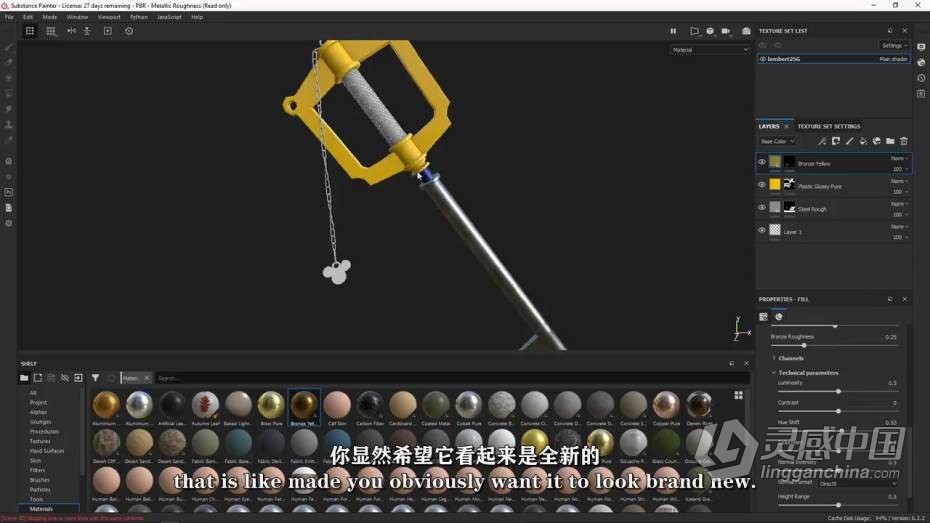Toggle visibility of the lambert2SG texture set

point(763,59)
